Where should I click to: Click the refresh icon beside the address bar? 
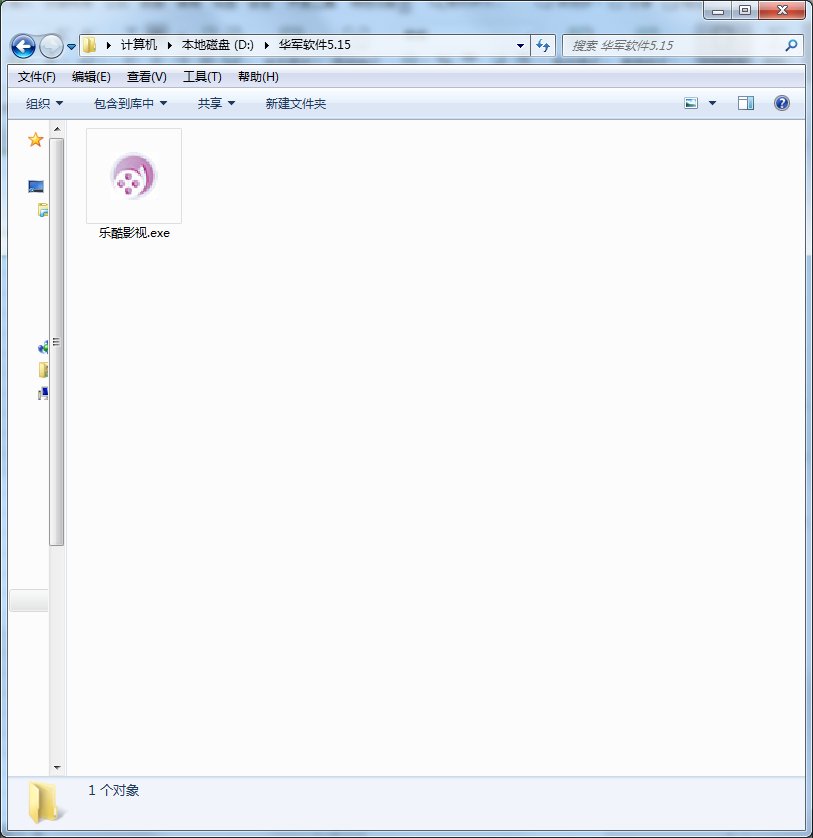(x=544, y=45)
